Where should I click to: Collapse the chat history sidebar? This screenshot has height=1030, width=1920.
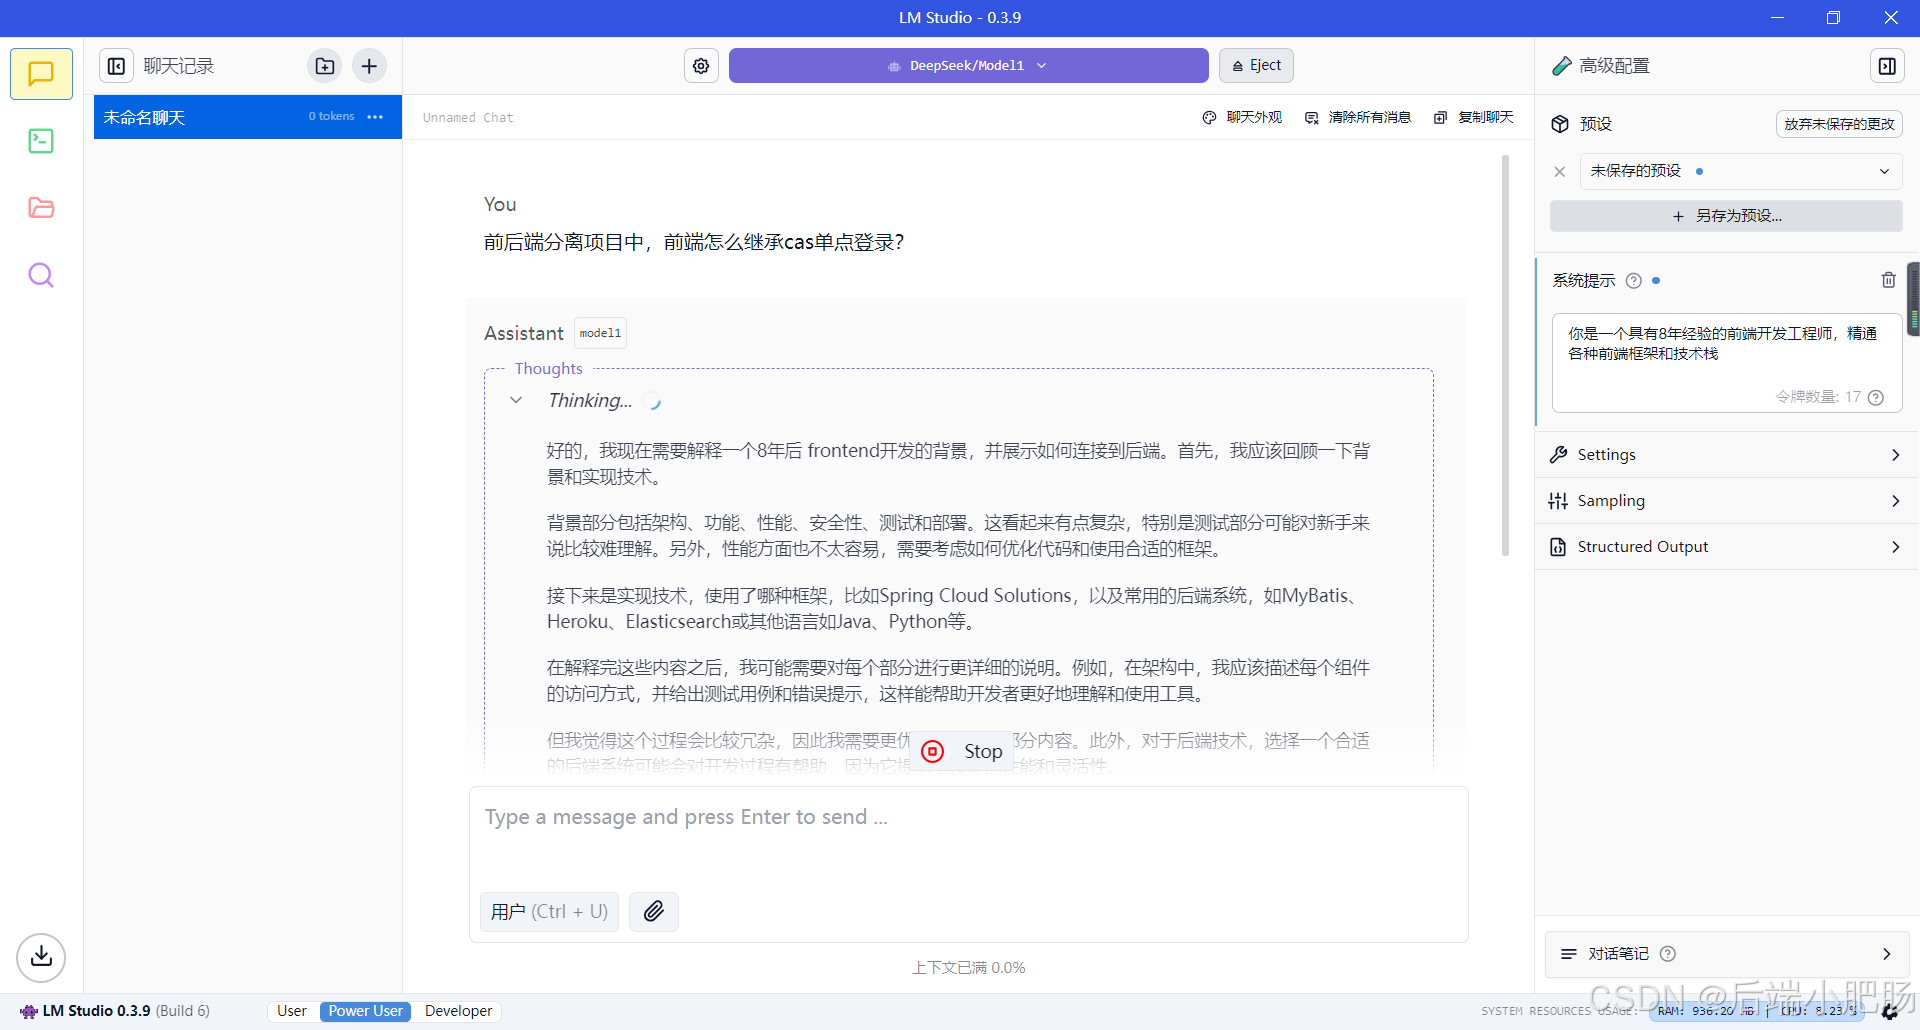click(x=116, y=65)
